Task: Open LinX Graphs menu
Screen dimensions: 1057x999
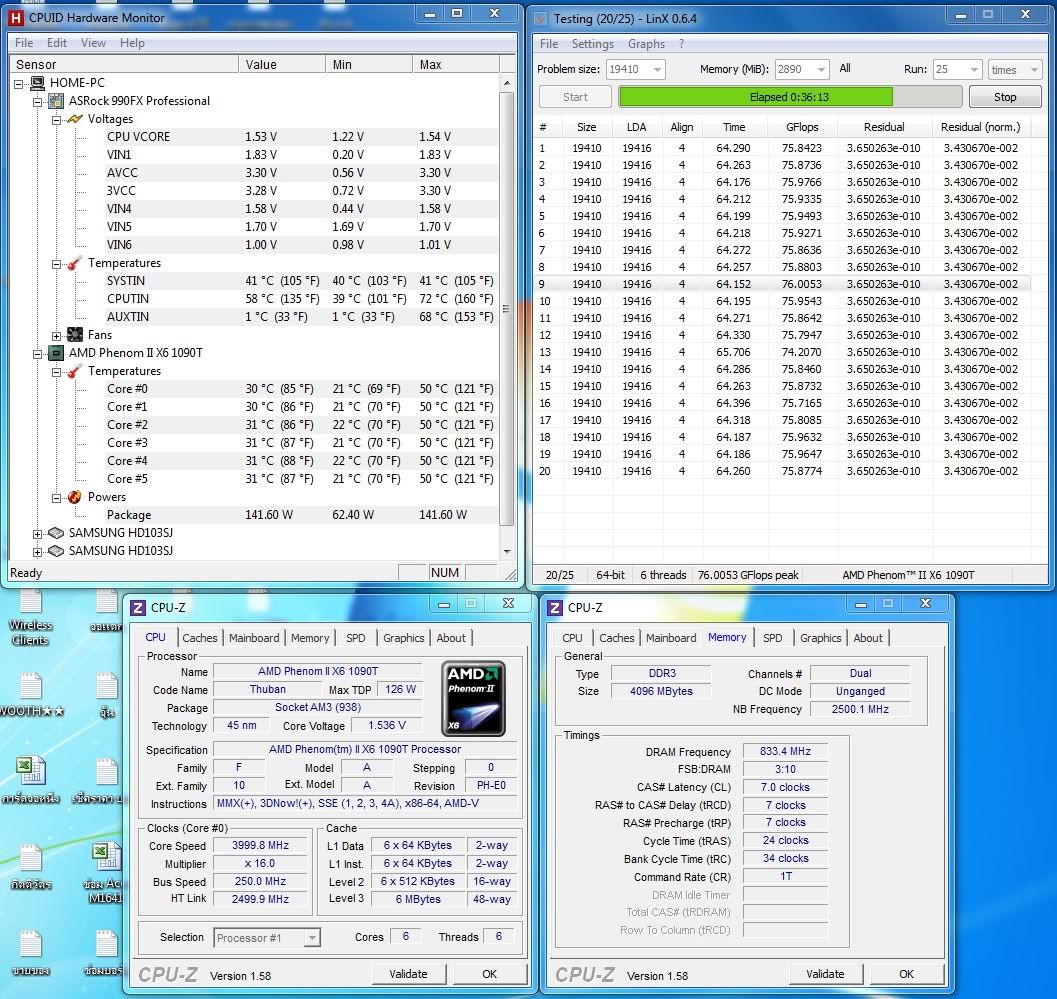Action: [x=646, y=44]
